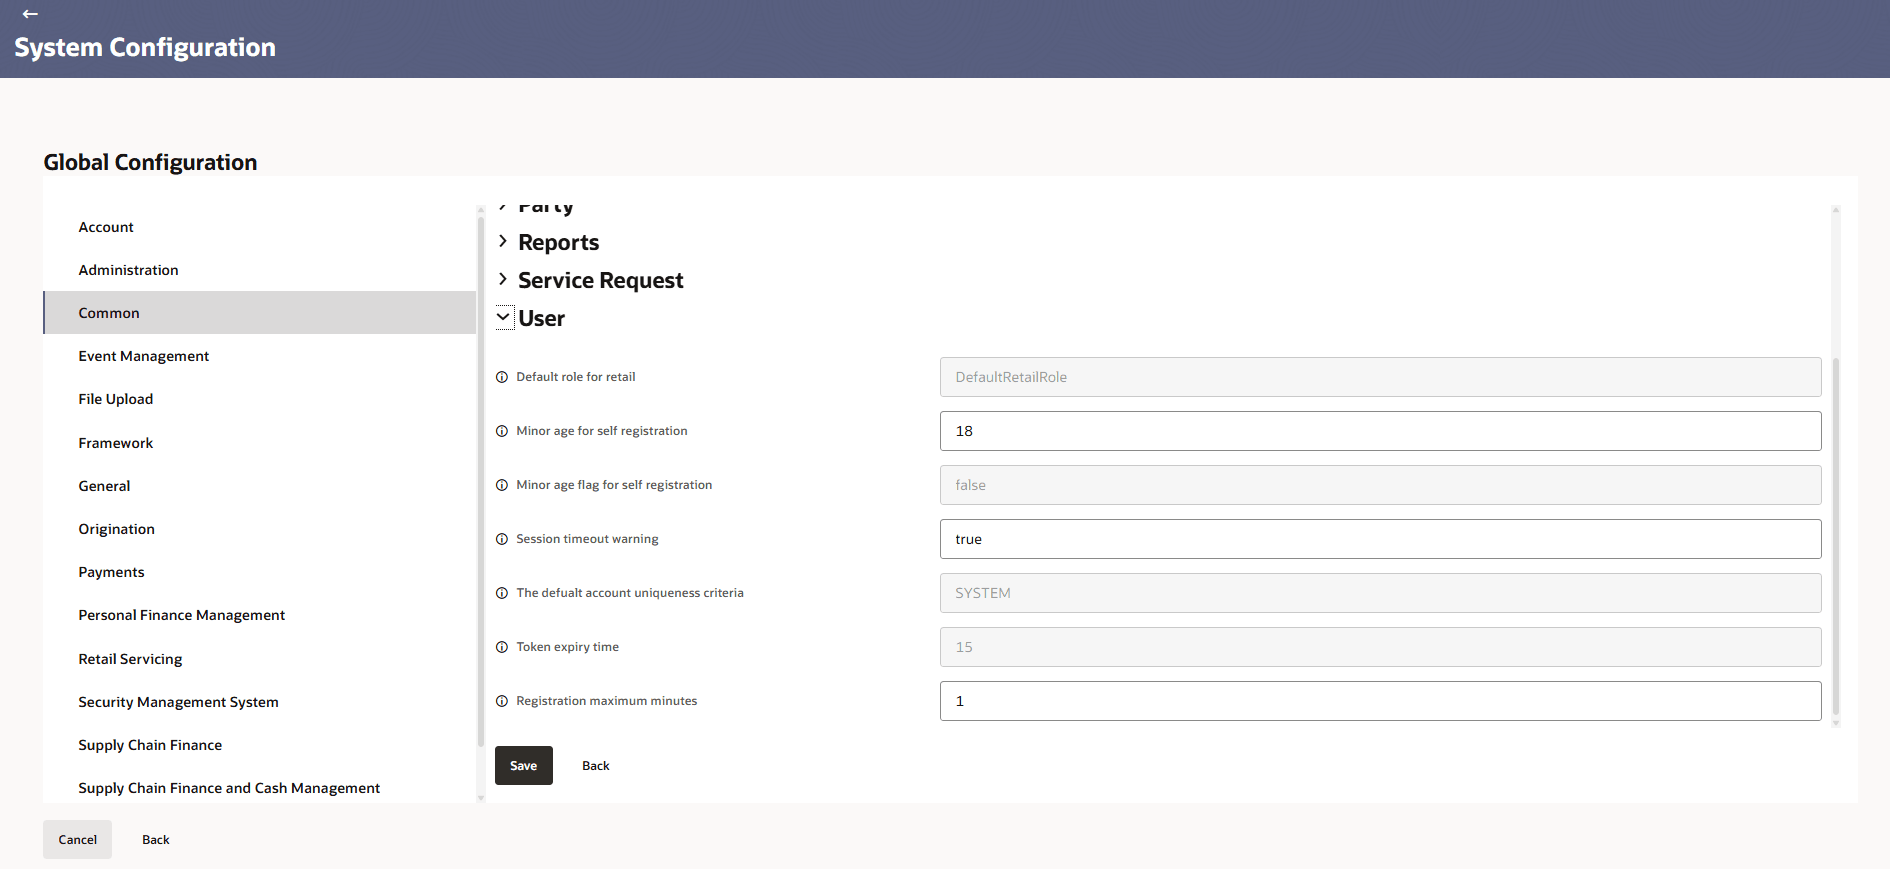The image size is (1890, 869).
Task: Click the Token expiry time field
Action: 1381,647
